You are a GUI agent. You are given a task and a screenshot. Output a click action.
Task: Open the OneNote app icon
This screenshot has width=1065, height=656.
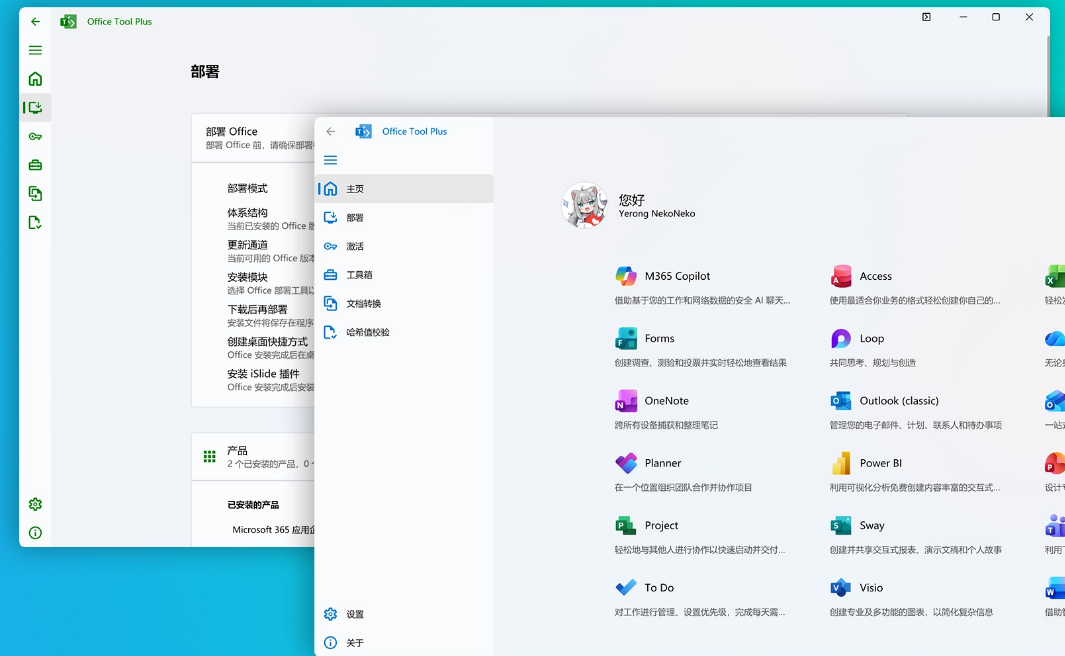click(x=626, y=400)
